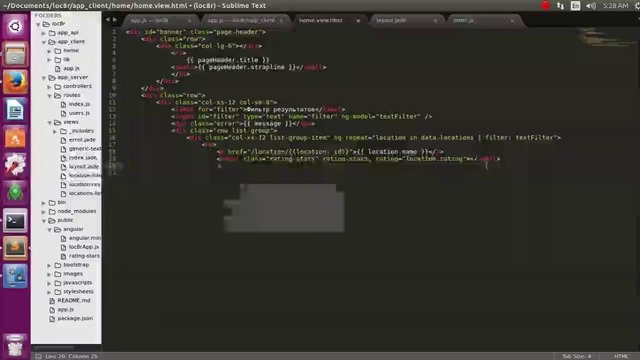
Task: Expand the images folder
Action: pos(50,274)
